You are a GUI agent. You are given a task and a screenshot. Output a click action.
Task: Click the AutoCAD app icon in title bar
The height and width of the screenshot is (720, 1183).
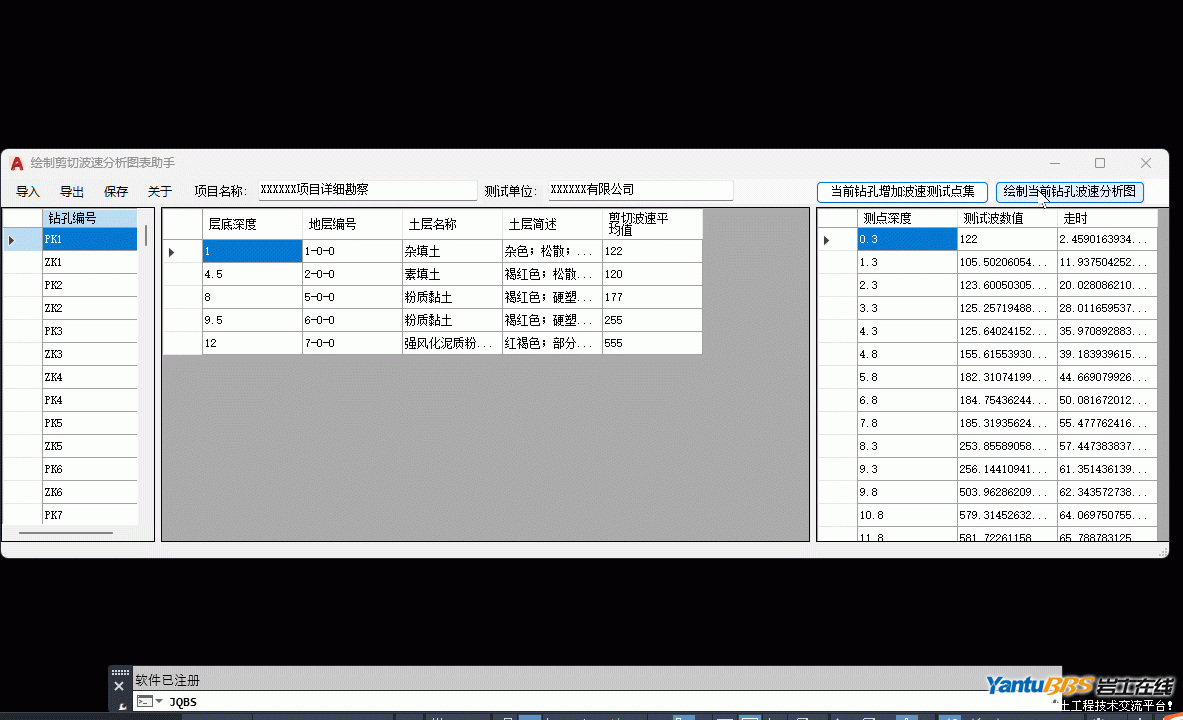click(17, 163)
